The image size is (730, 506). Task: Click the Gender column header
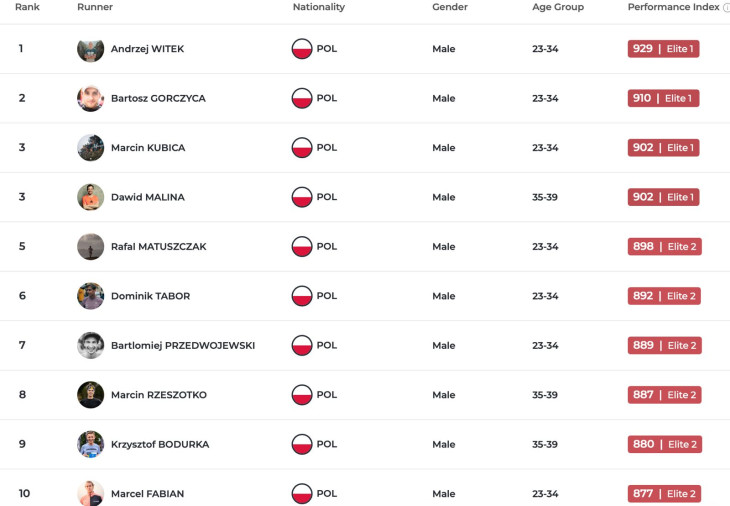click(x=450, y=7)
